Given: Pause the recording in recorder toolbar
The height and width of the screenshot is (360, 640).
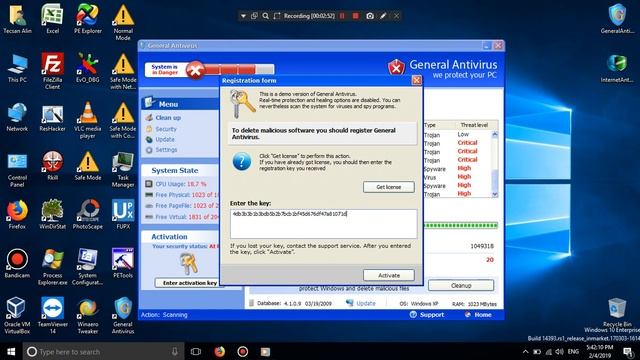Looking at the screenshot, I should point(342,16).
